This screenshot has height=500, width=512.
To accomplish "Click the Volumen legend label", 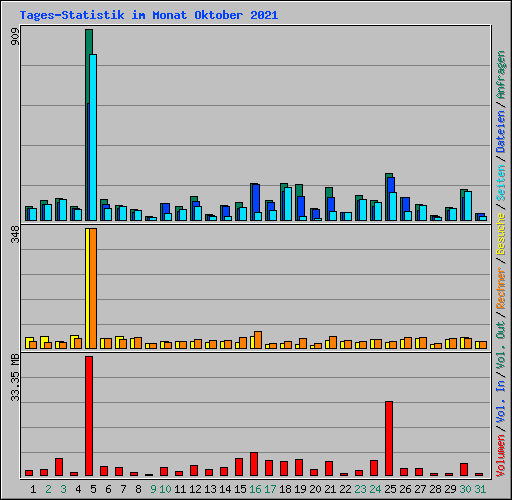I will click(x=501, y=455).
